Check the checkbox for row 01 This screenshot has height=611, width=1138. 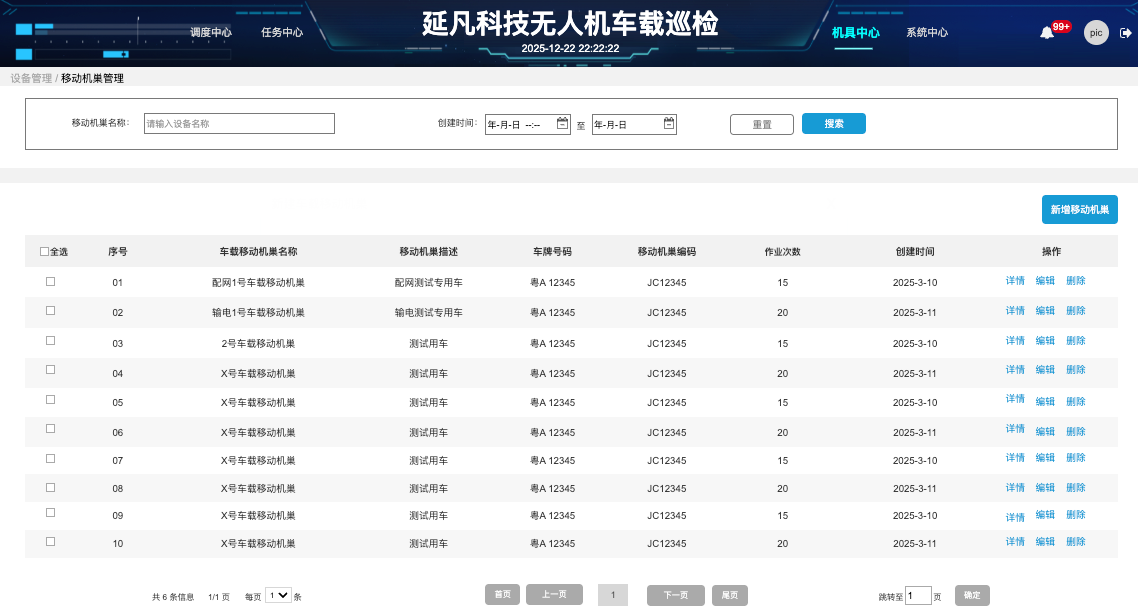pos(50,282)
